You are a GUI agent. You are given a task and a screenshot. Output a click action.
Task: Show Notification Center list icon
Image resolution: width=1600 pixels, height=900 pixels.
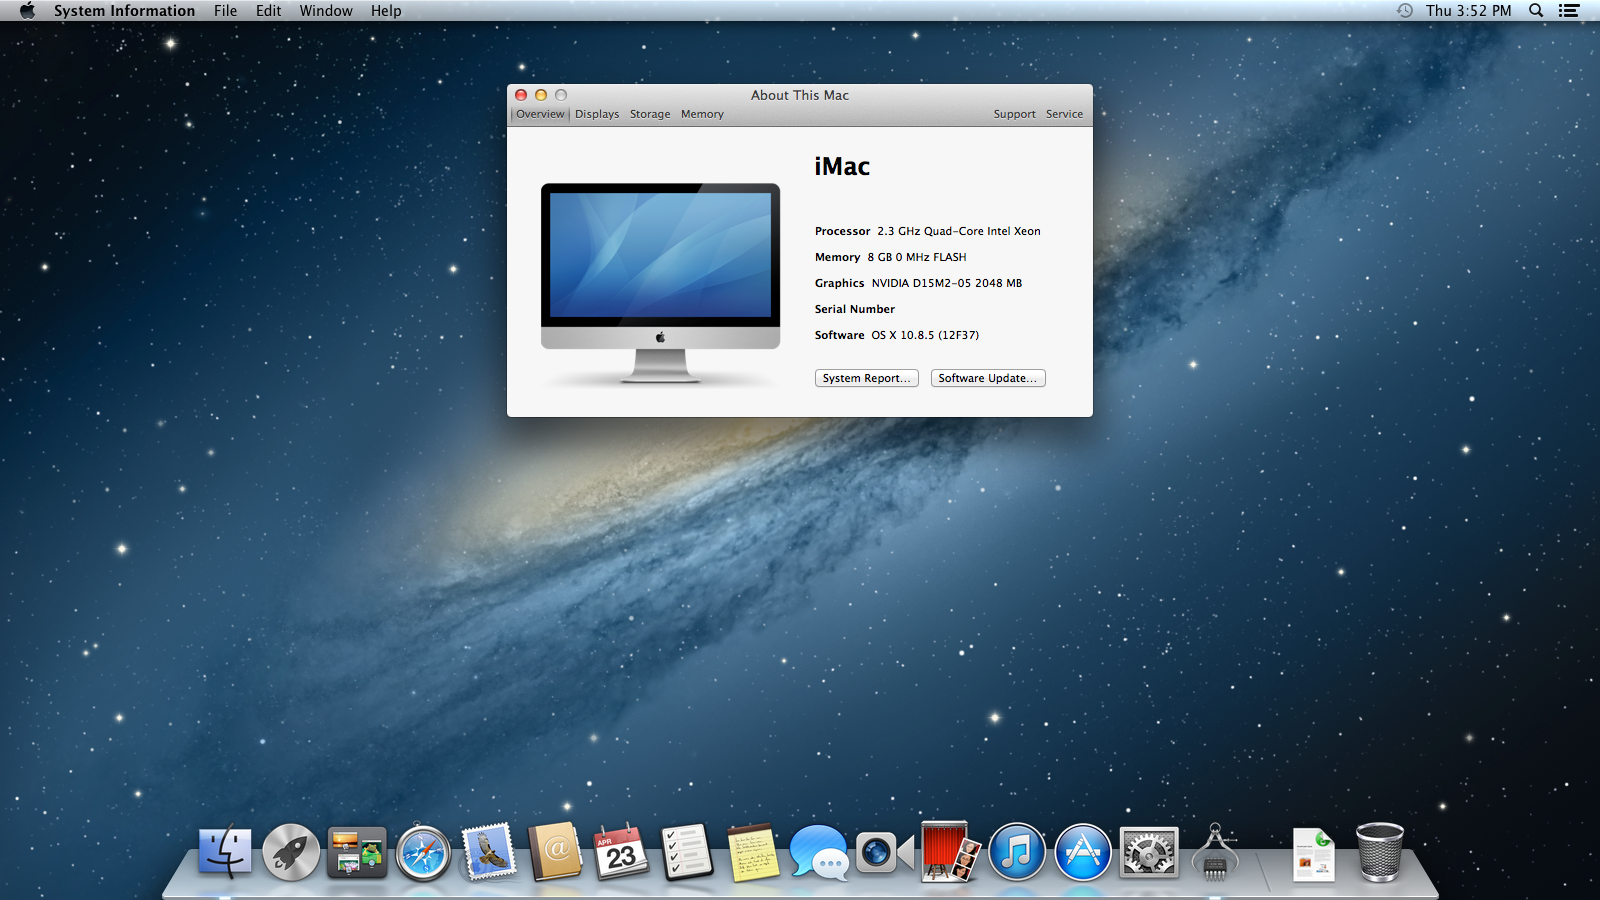(1569, 11)
